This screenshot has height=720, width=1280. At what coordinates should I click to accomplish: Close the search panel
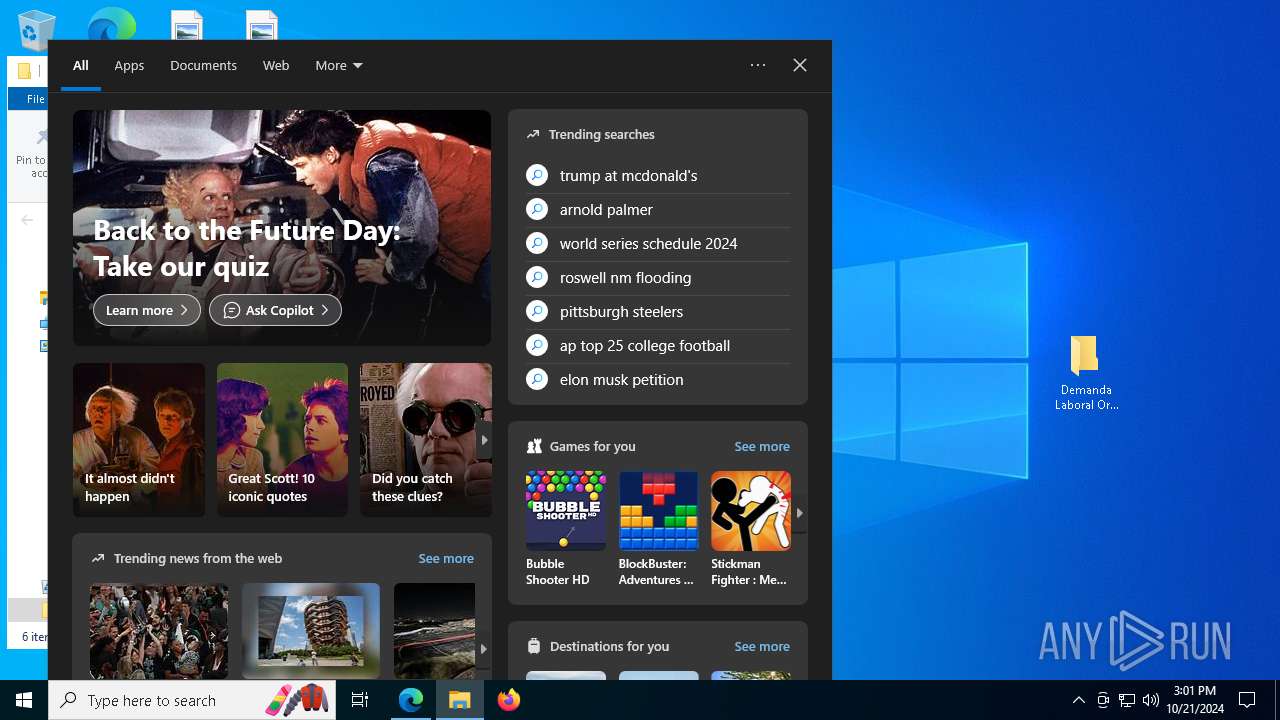(800, 65)
